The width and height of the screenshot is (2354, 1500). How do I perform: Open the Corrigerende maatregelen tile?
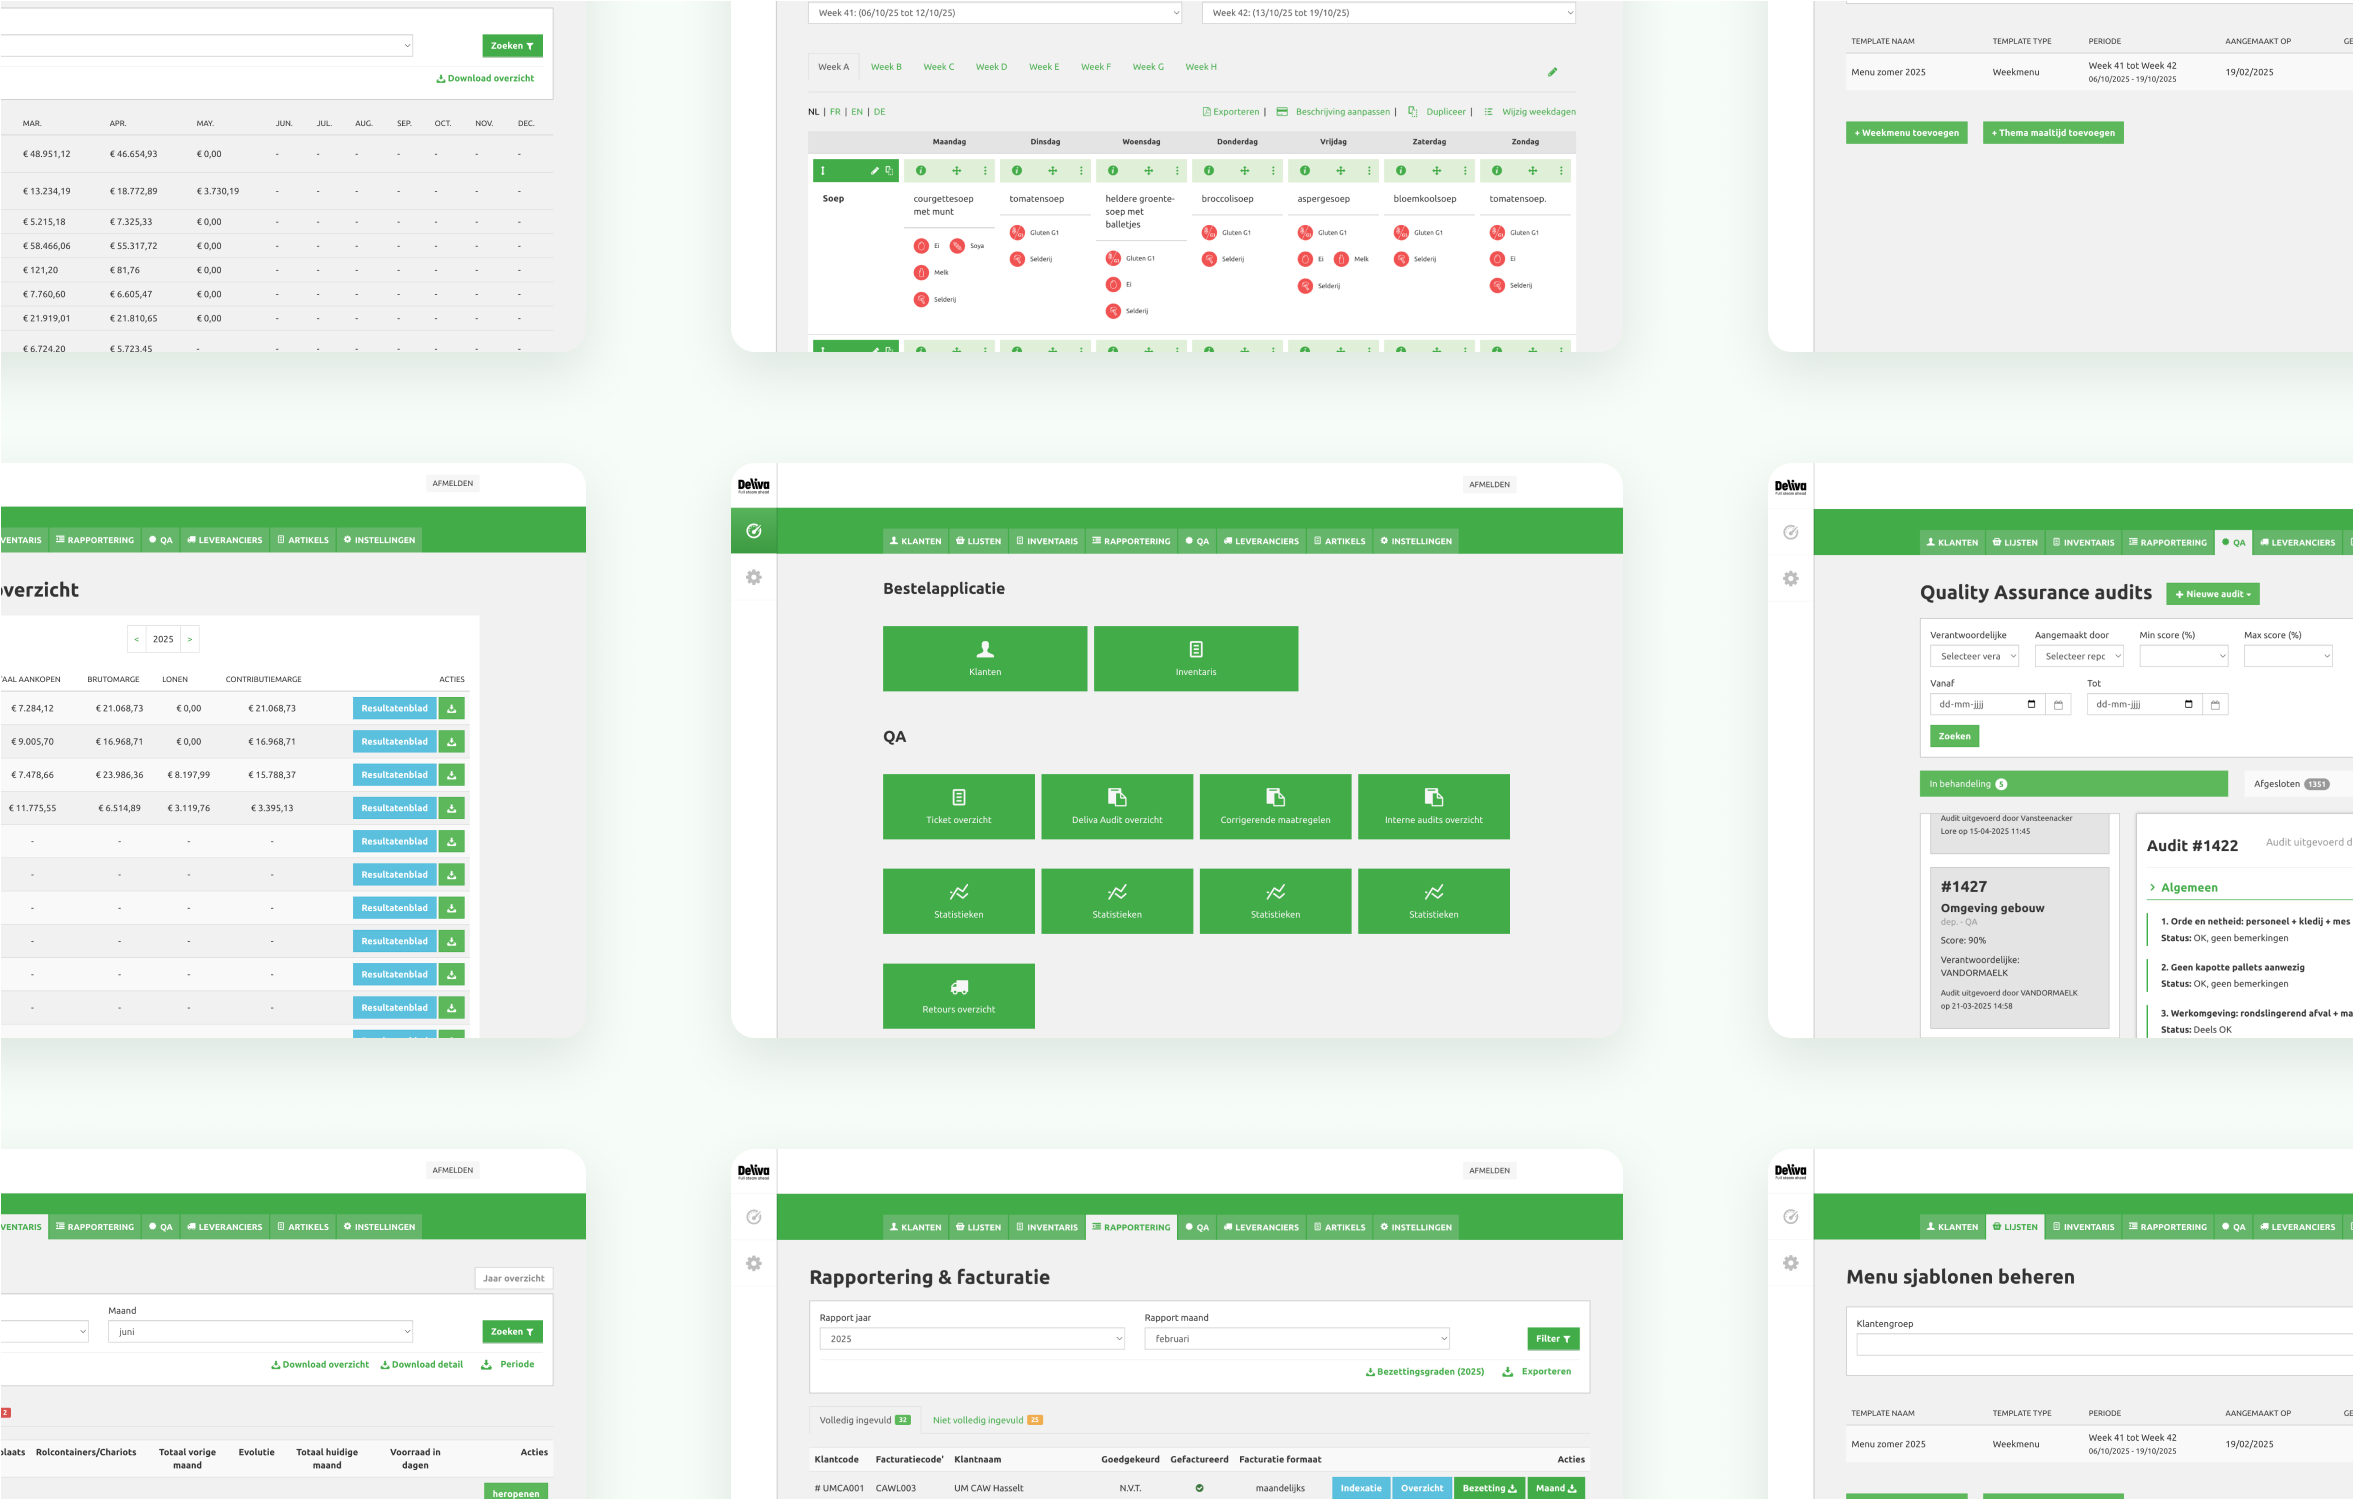click(x=1275, y=806)
